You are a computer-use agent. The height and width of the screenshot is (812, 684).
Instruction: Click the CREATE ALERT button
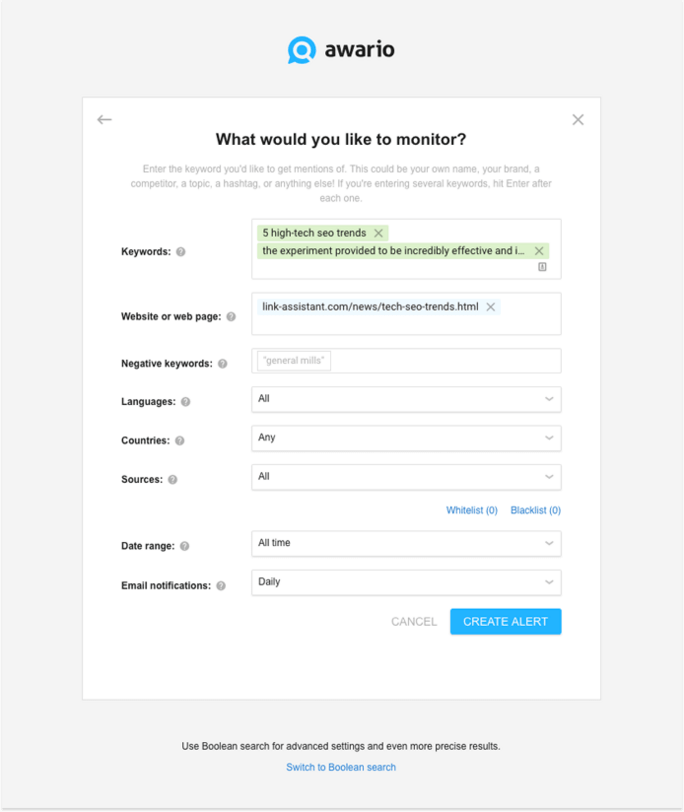pyautogui.click(x=505, y=621)
